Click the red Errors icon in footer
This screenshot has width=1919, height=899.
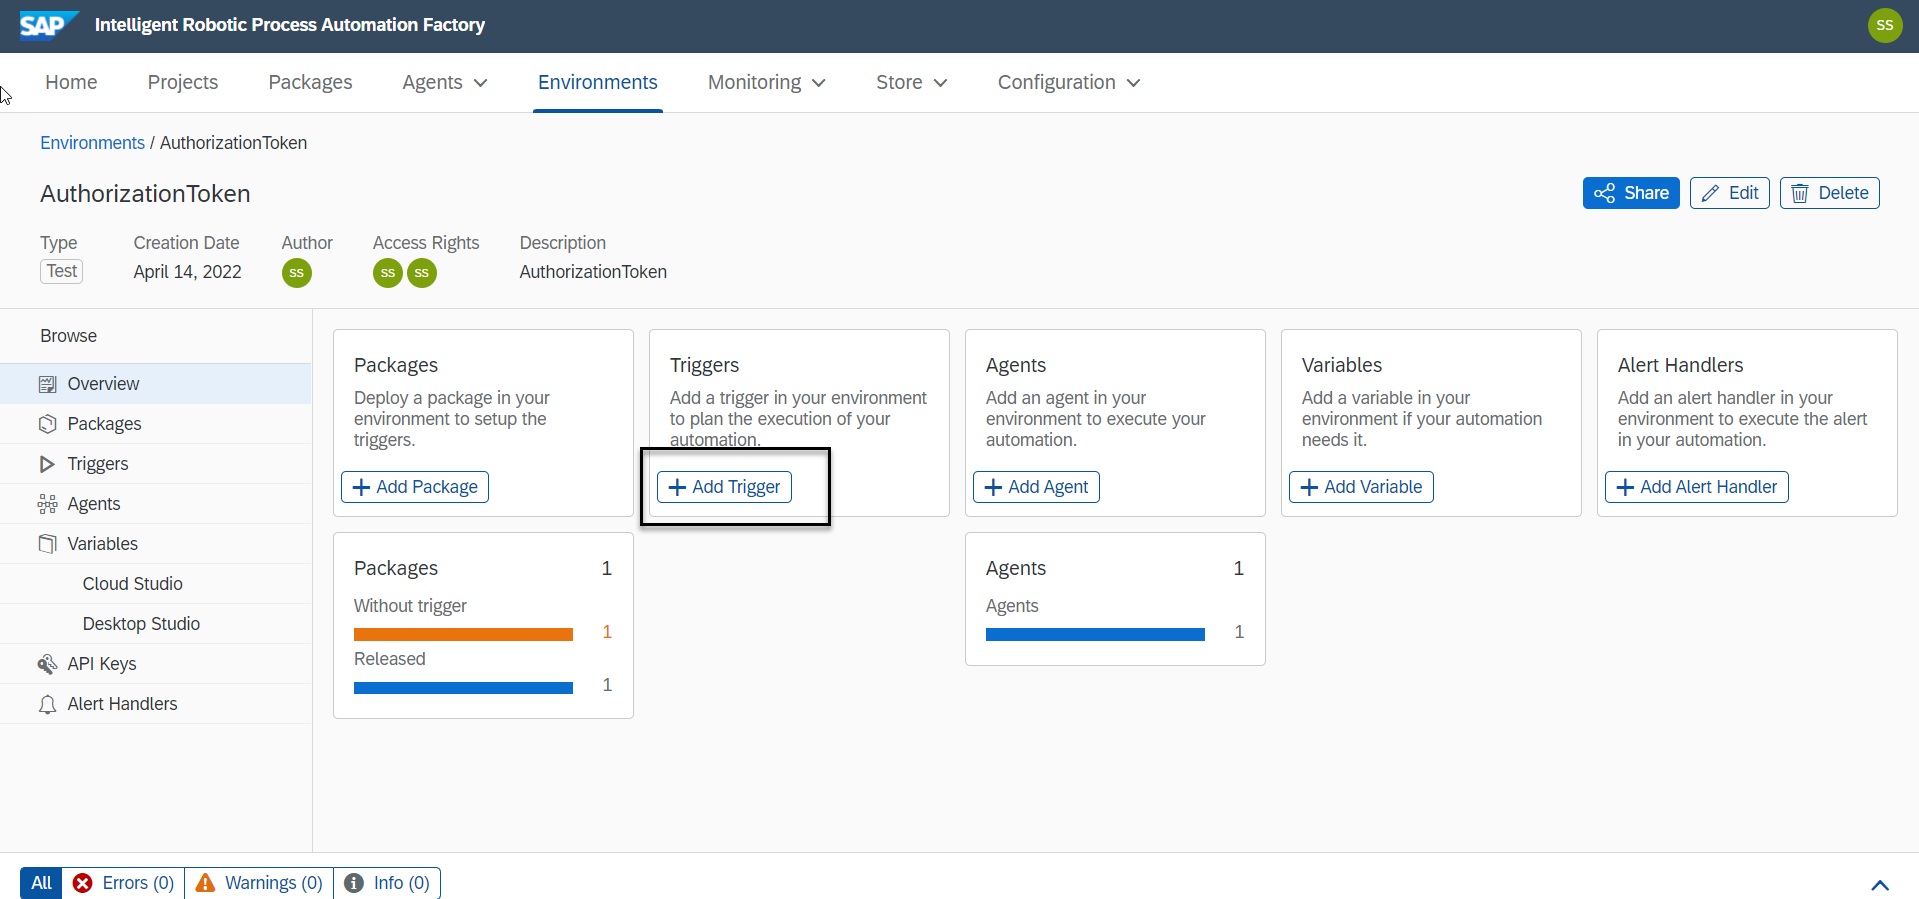pyautogui.click(x=83, y=883)
